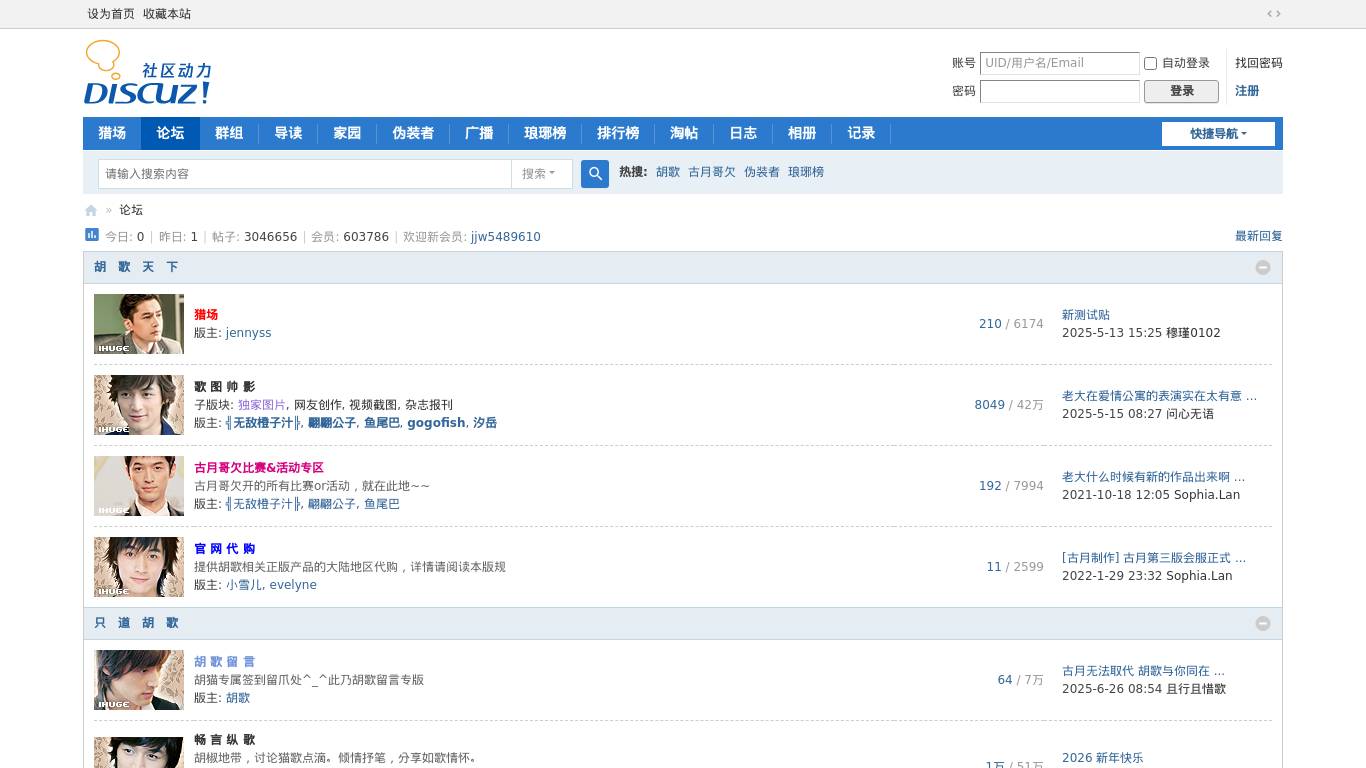Open the 网友创作 subforum link

318,405
